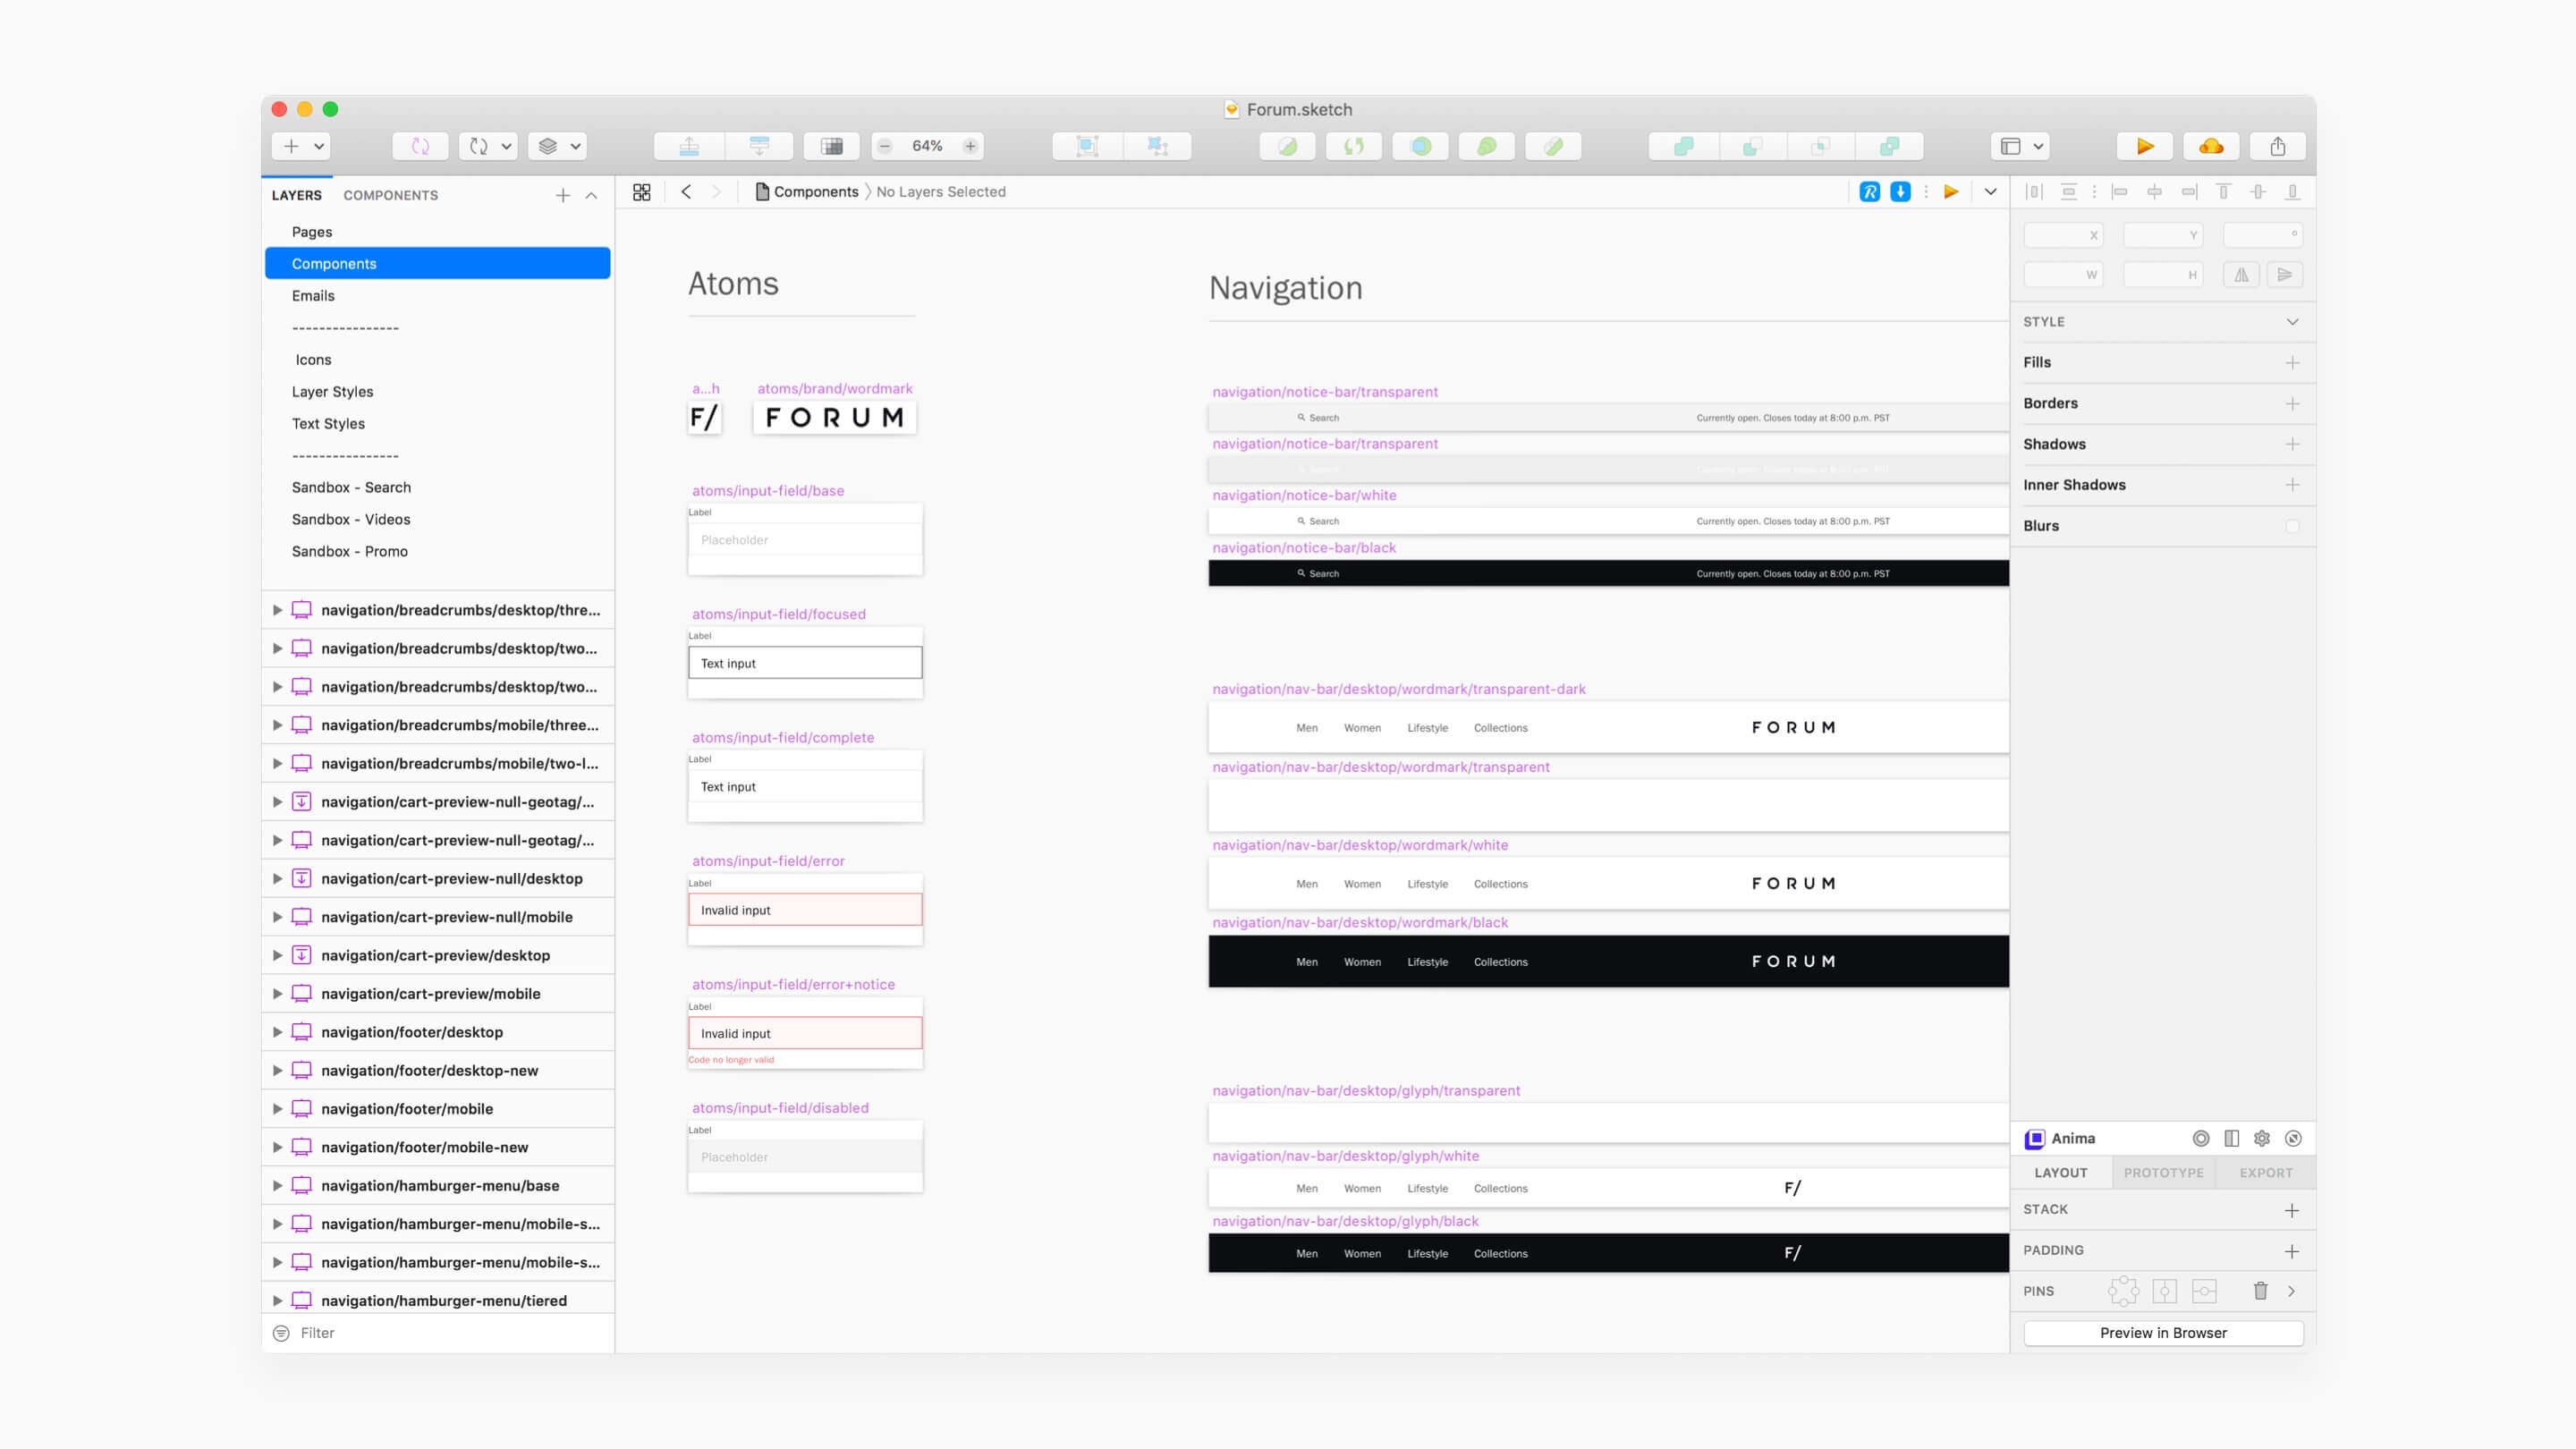Image resolution: width=2576 pixels, height=1449 pixels.
Task: Click the X position input field
Action: click(2063, 235)
